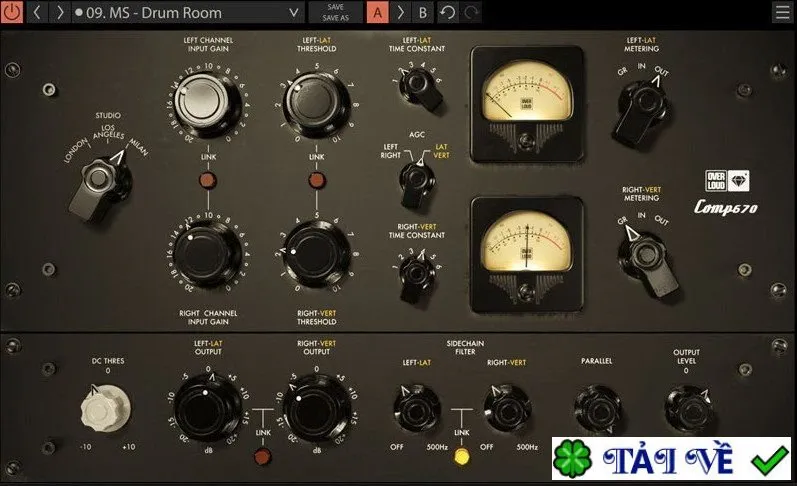Open the preset dropdown chevron
The height and width of the screenshot is (486, 797).
click(294, 13)
